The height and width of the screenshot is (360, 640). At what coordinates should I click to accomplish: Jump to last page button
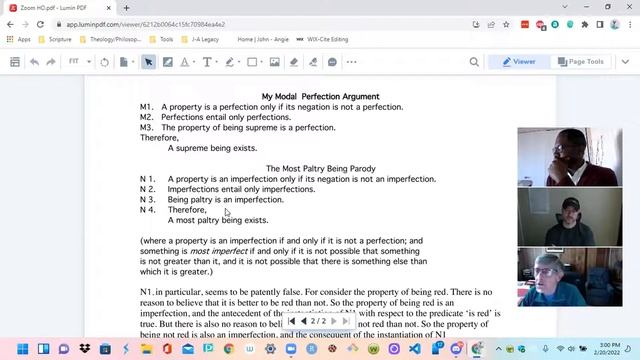pyautogui.click(x=346, y=321)
